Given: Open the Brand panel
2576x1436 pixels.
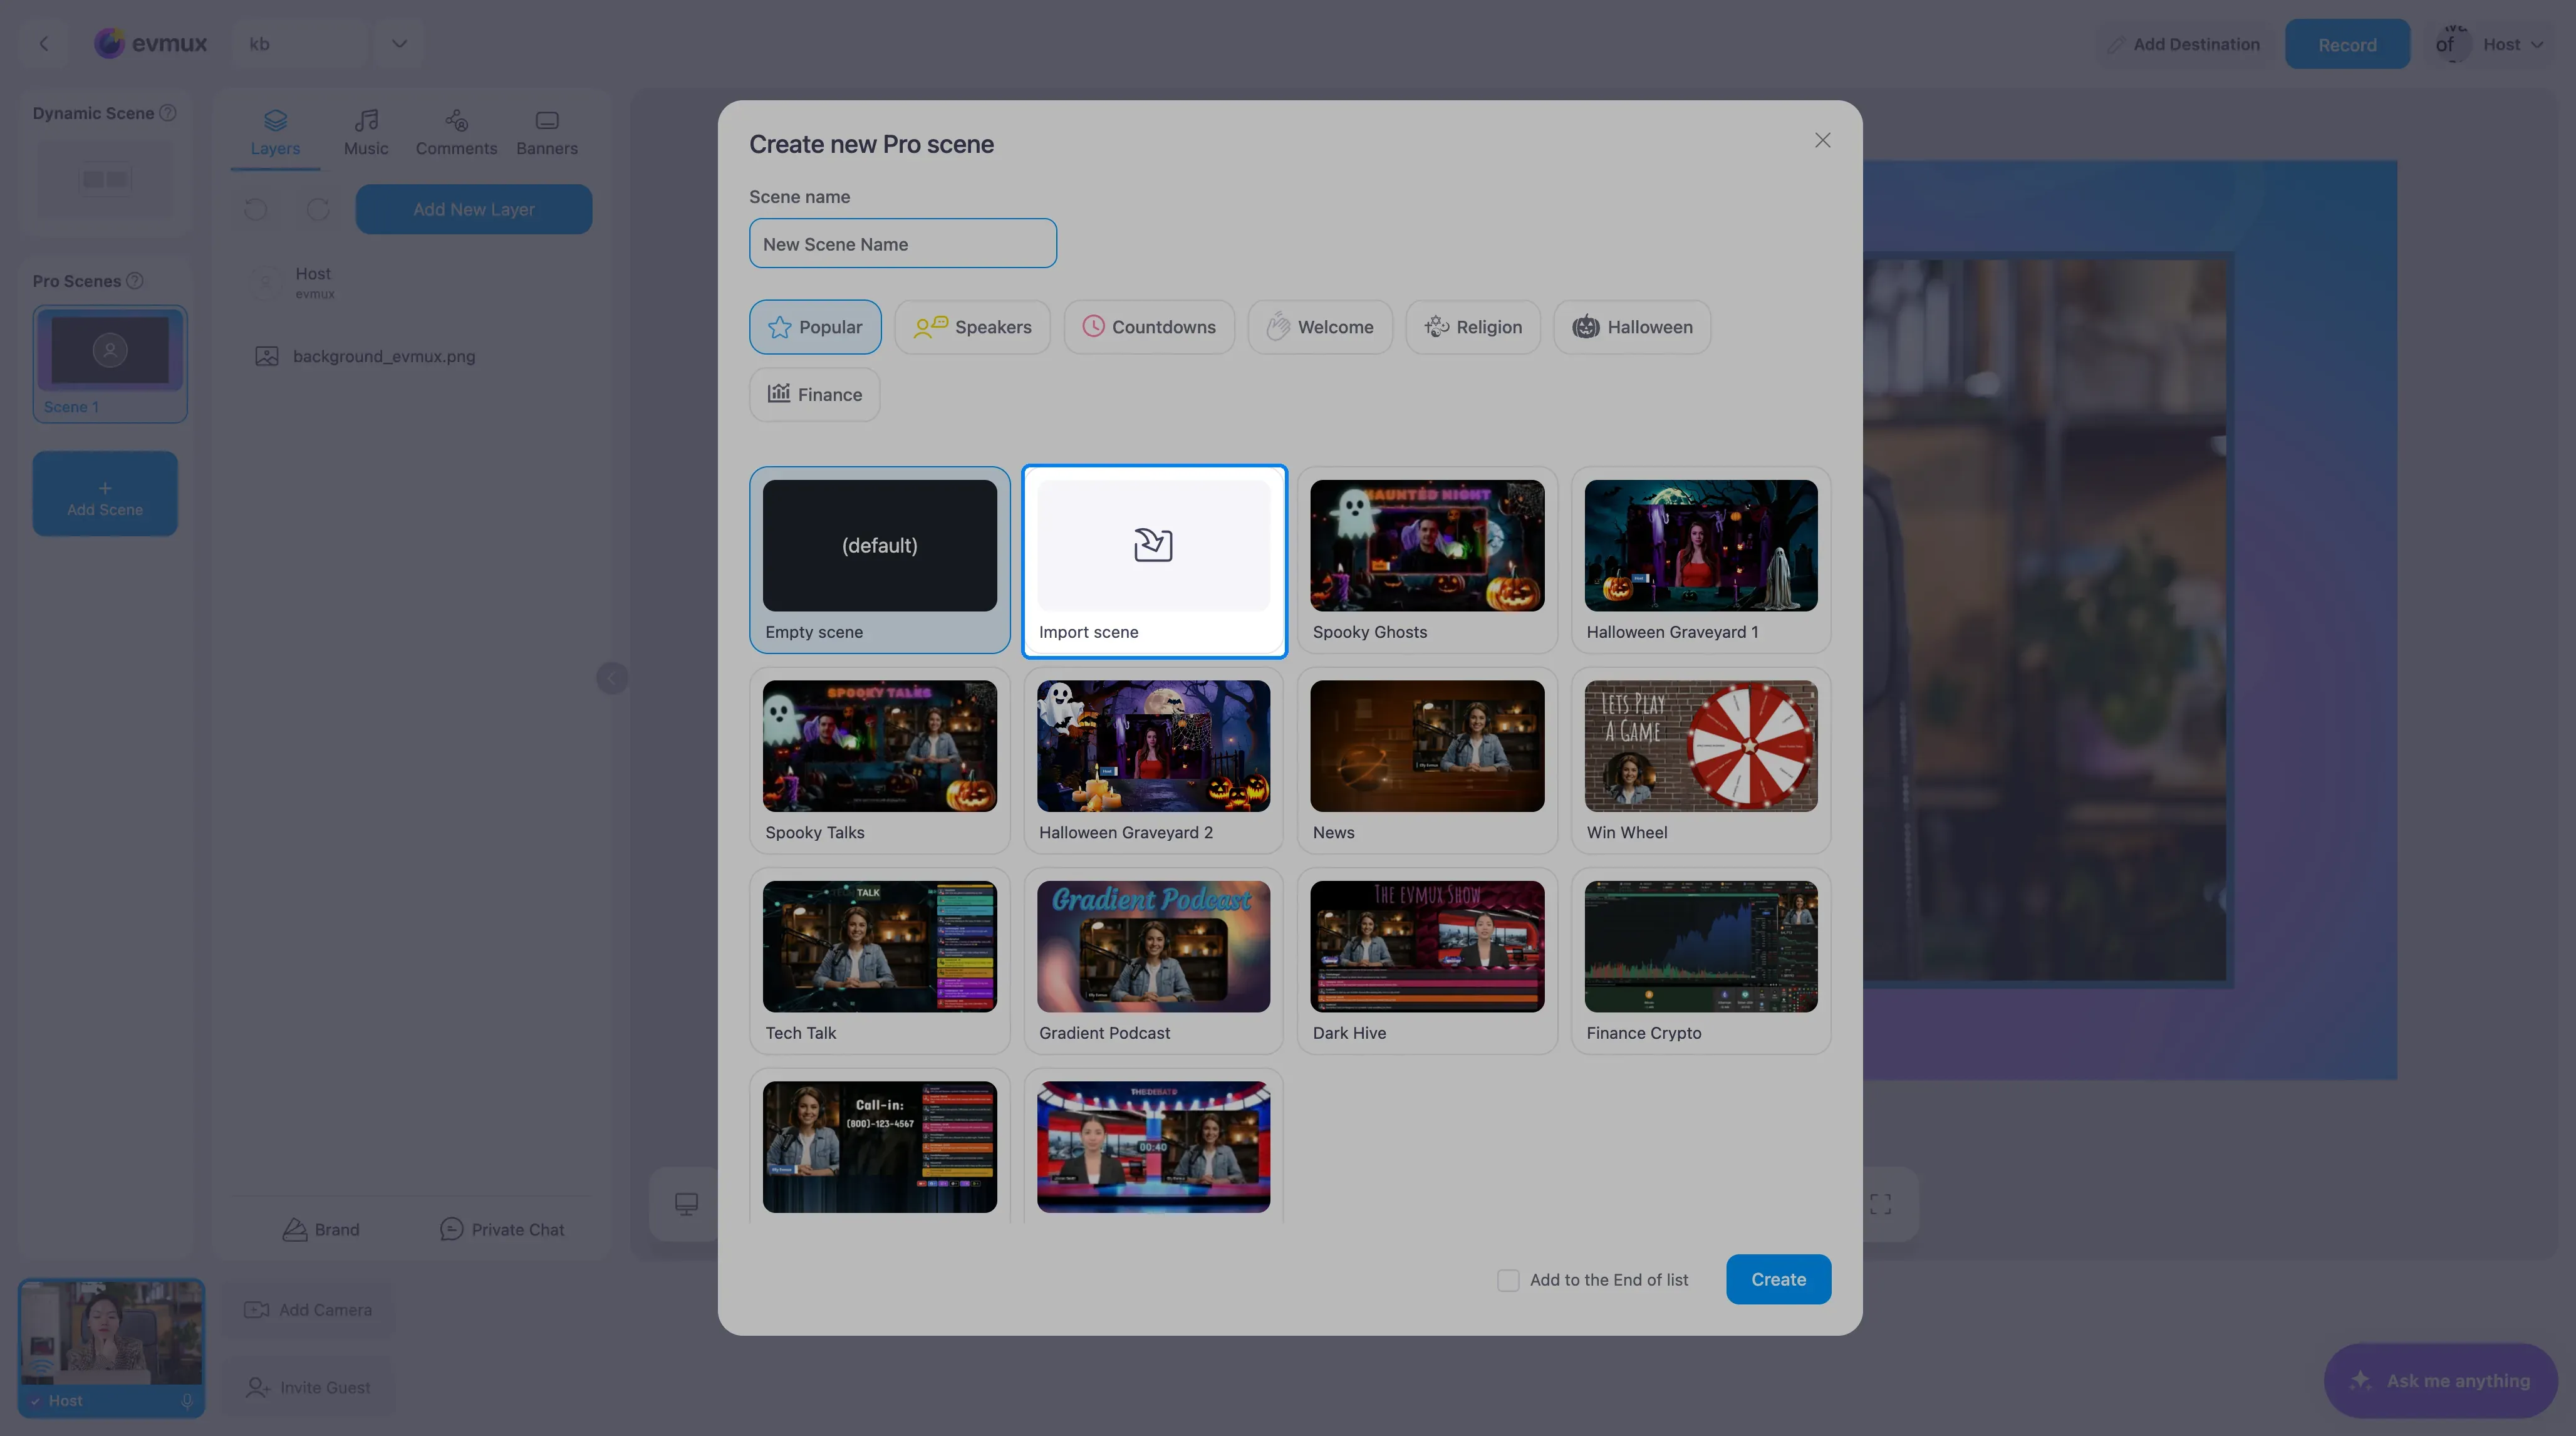Looking at the screenshot, I should point(320,1229).
